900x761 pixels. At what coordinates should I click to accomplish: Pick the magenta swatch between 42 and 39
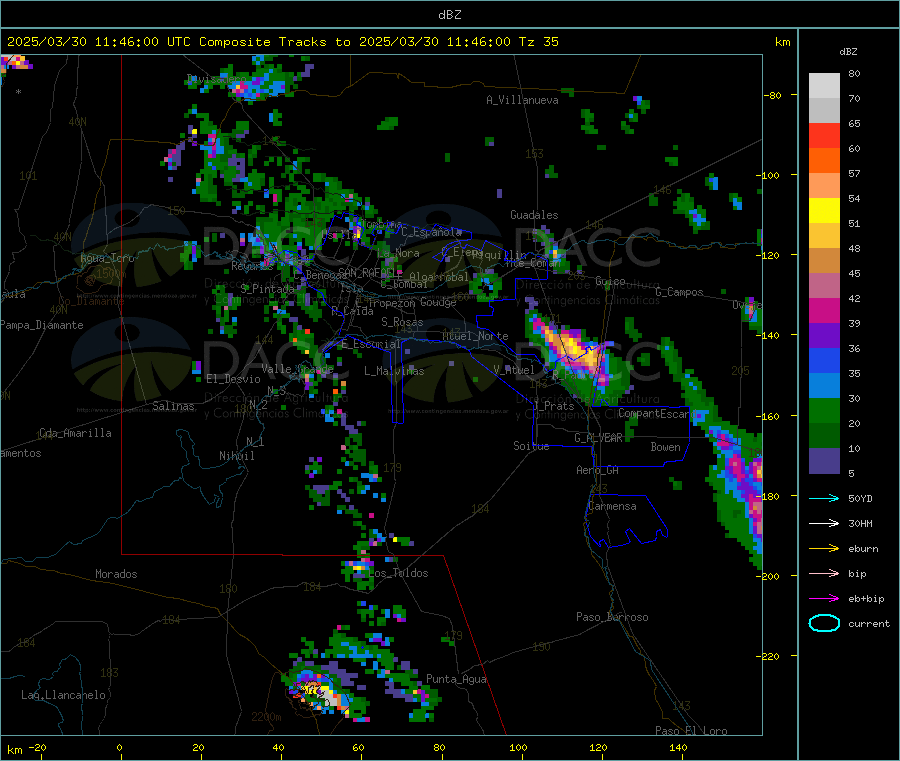point(824,311)
